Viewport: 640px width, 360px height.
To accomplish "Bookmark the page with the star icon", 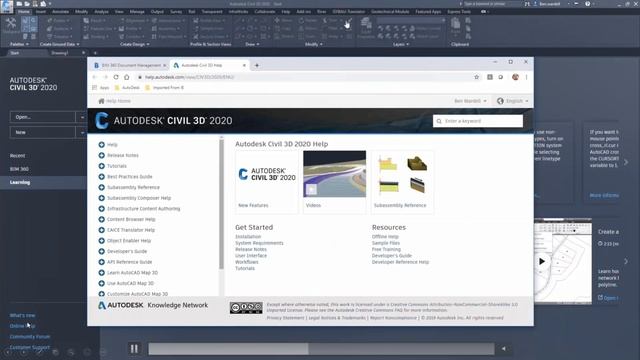I will pos(476,77).
